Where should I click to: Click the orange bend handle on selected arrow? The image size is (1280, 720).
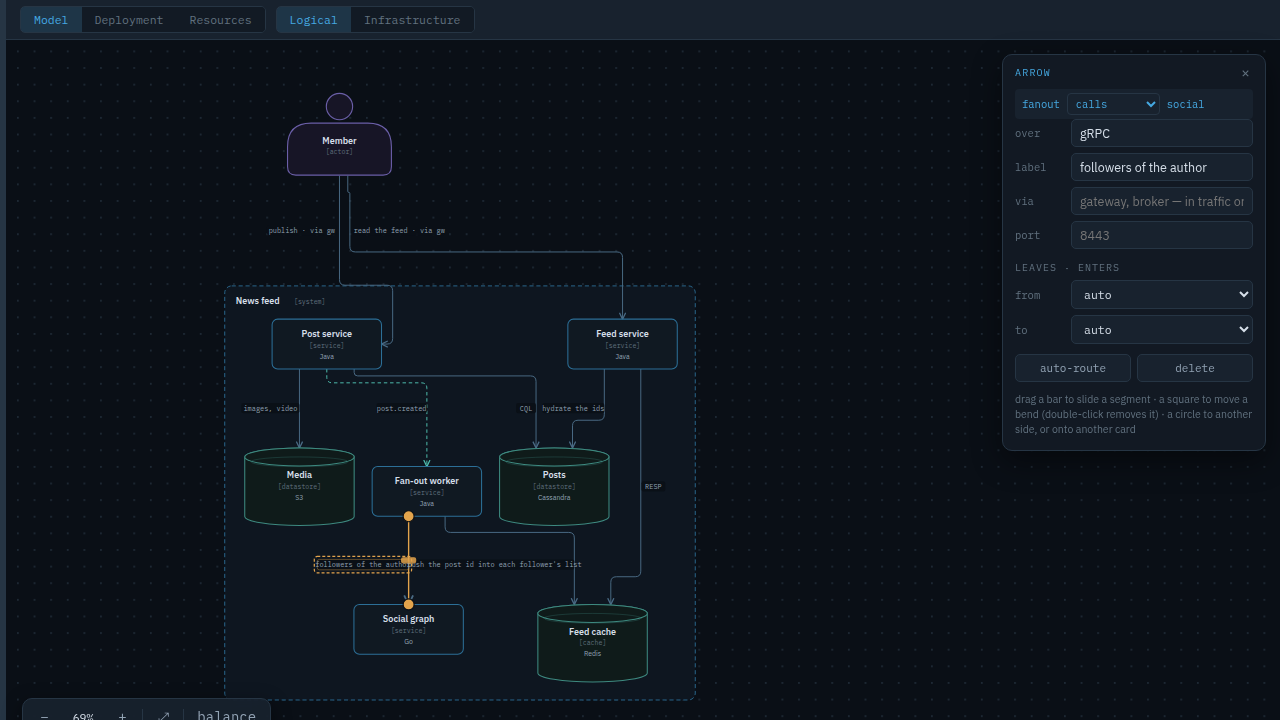pyautogui.click(x=408, y=560)
